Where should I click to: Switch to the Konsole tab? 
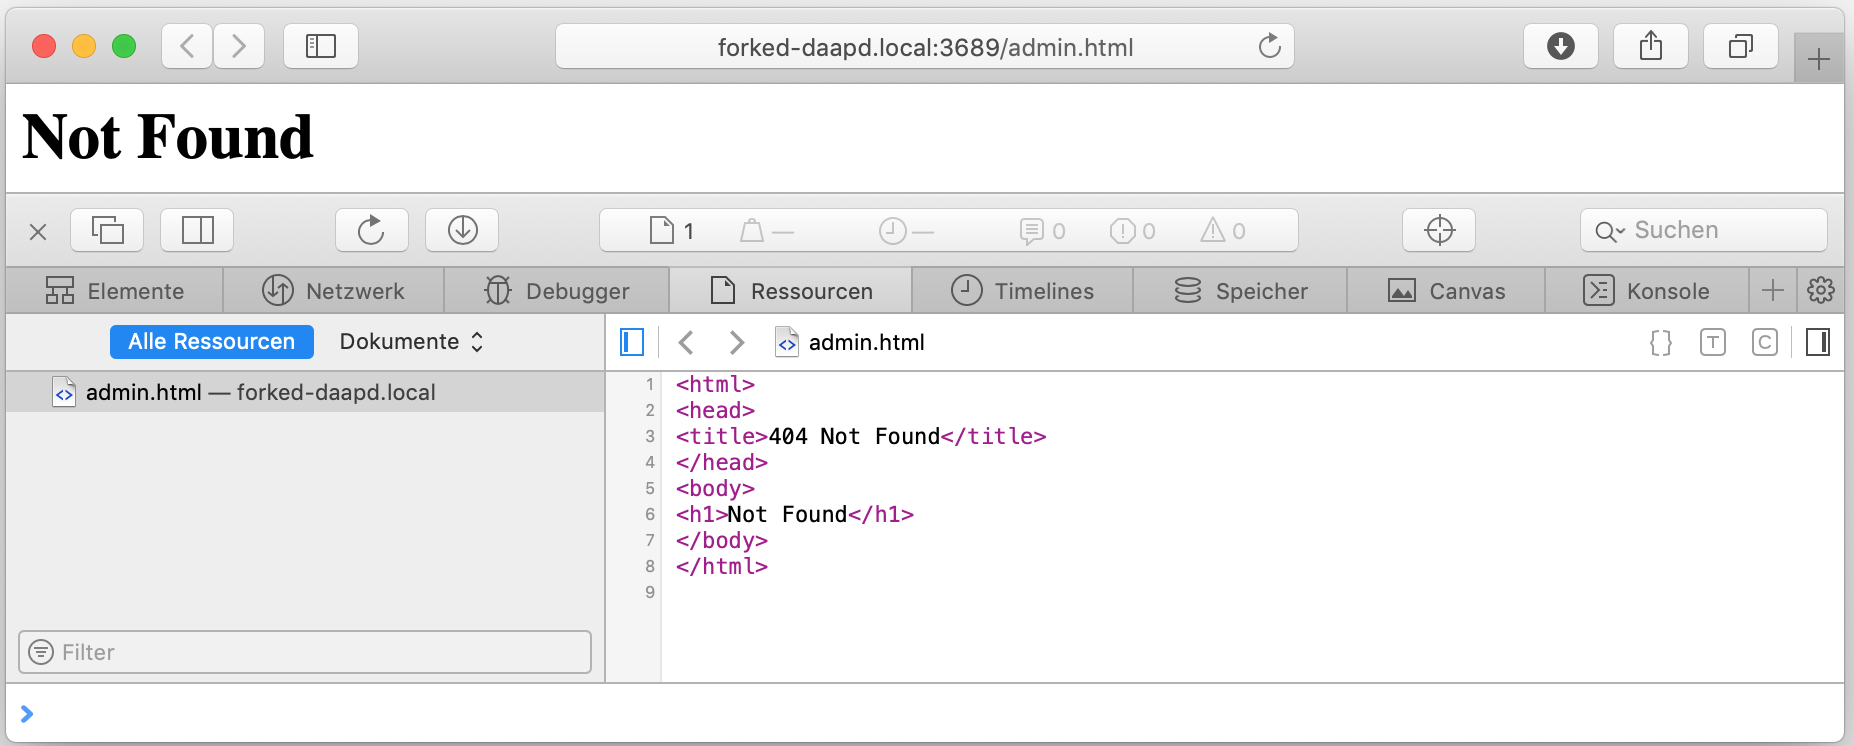coord(1647,291)
